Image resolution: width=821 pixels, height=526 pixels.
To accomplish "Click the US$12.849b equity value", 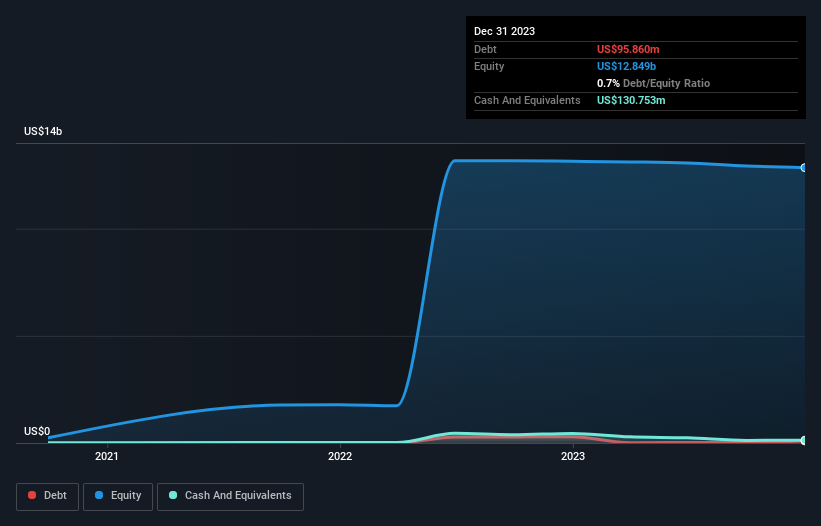I will (x=626, y=66).
